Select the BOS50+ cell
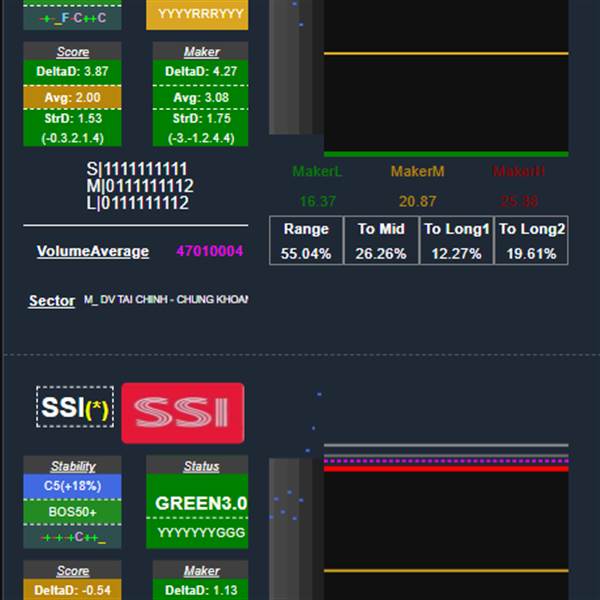The height and width of the screenshot is (600, 600). (73, 512)
